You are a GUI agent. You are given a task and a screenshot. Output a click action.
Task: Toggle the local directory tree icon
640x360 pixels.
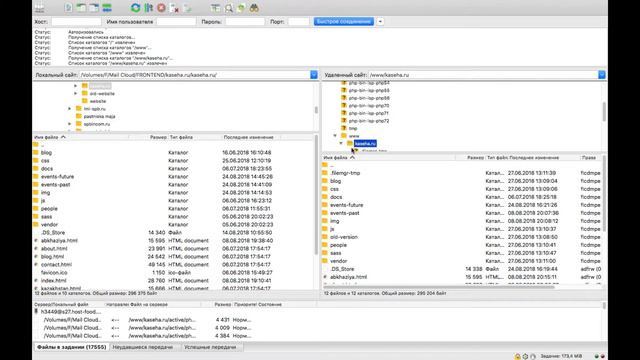click(81, 8)
